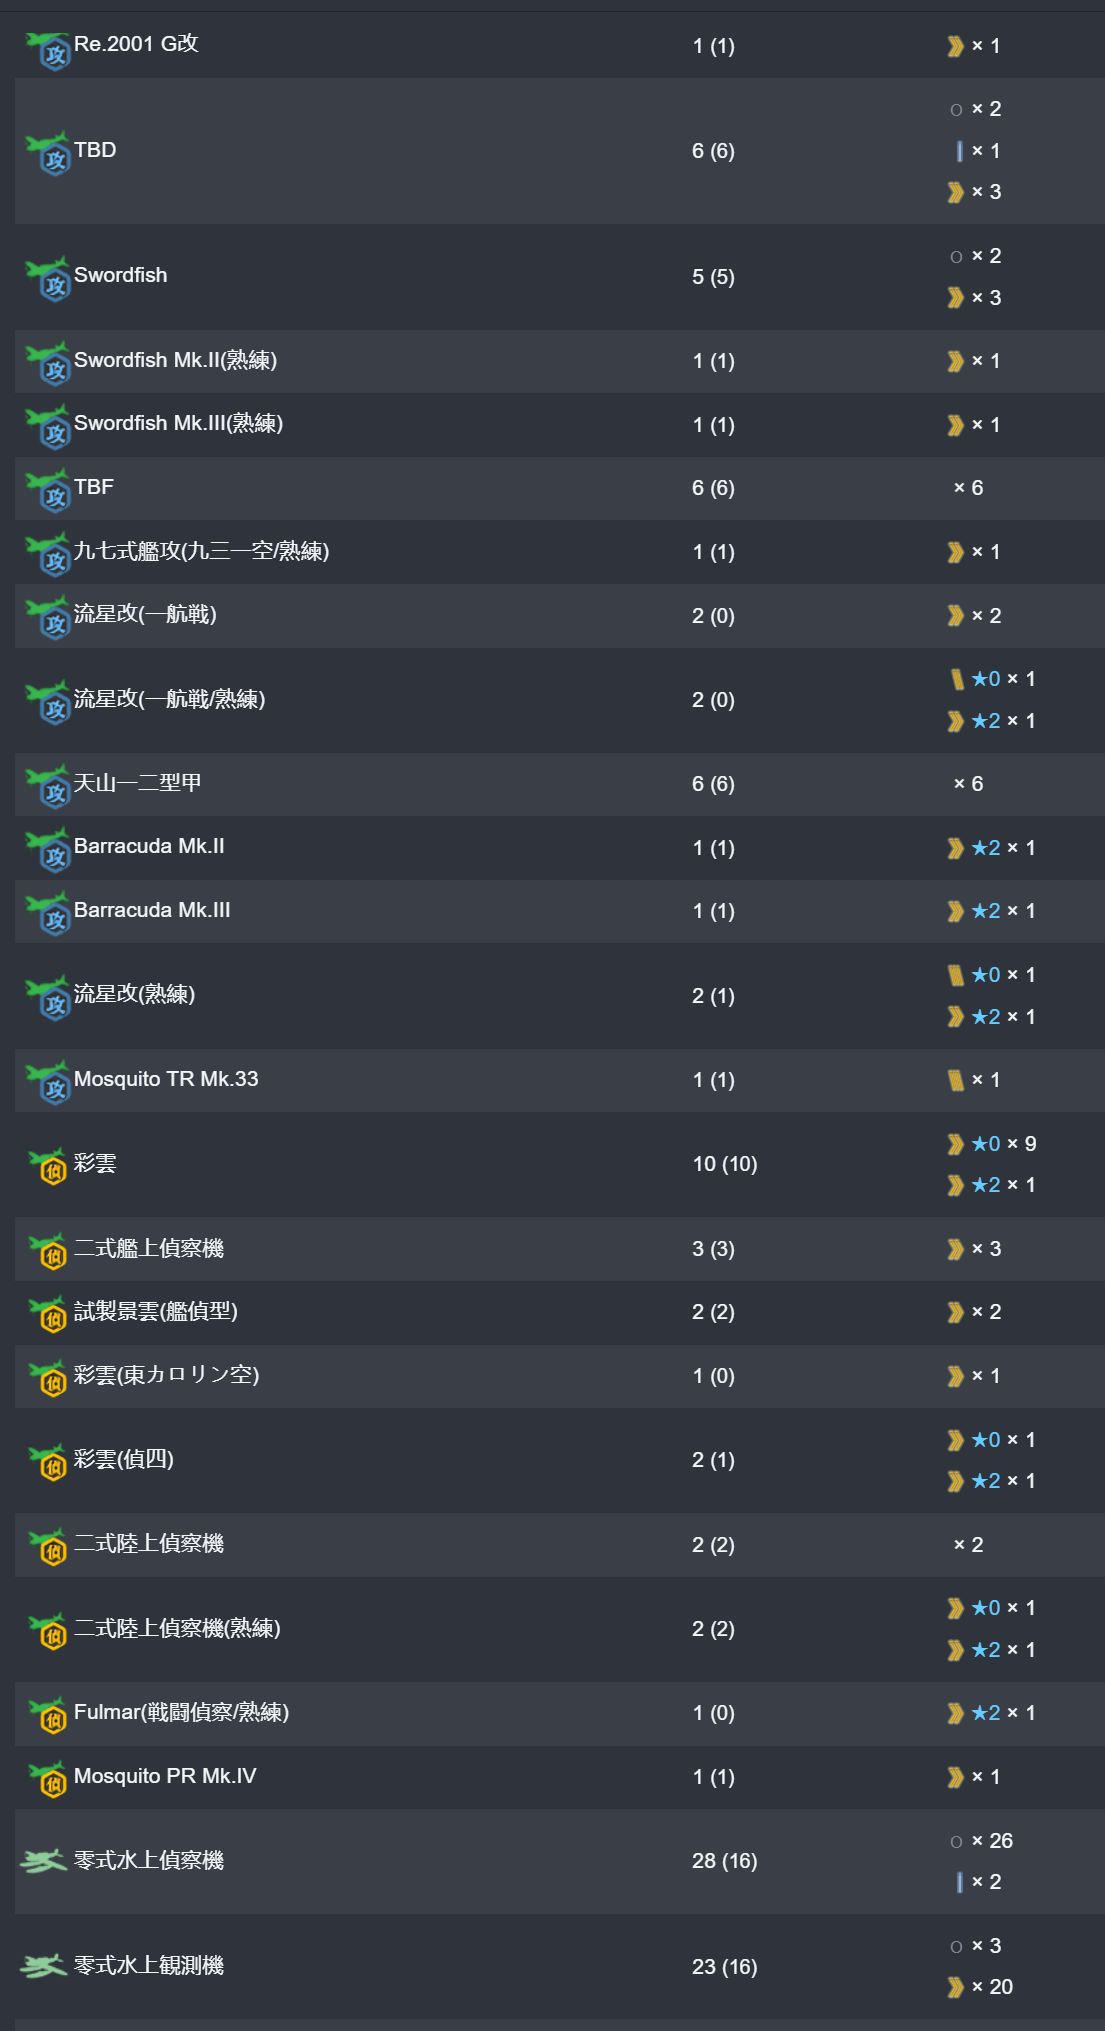Click the 二式艦上偵察機 equipment name

149,1248
